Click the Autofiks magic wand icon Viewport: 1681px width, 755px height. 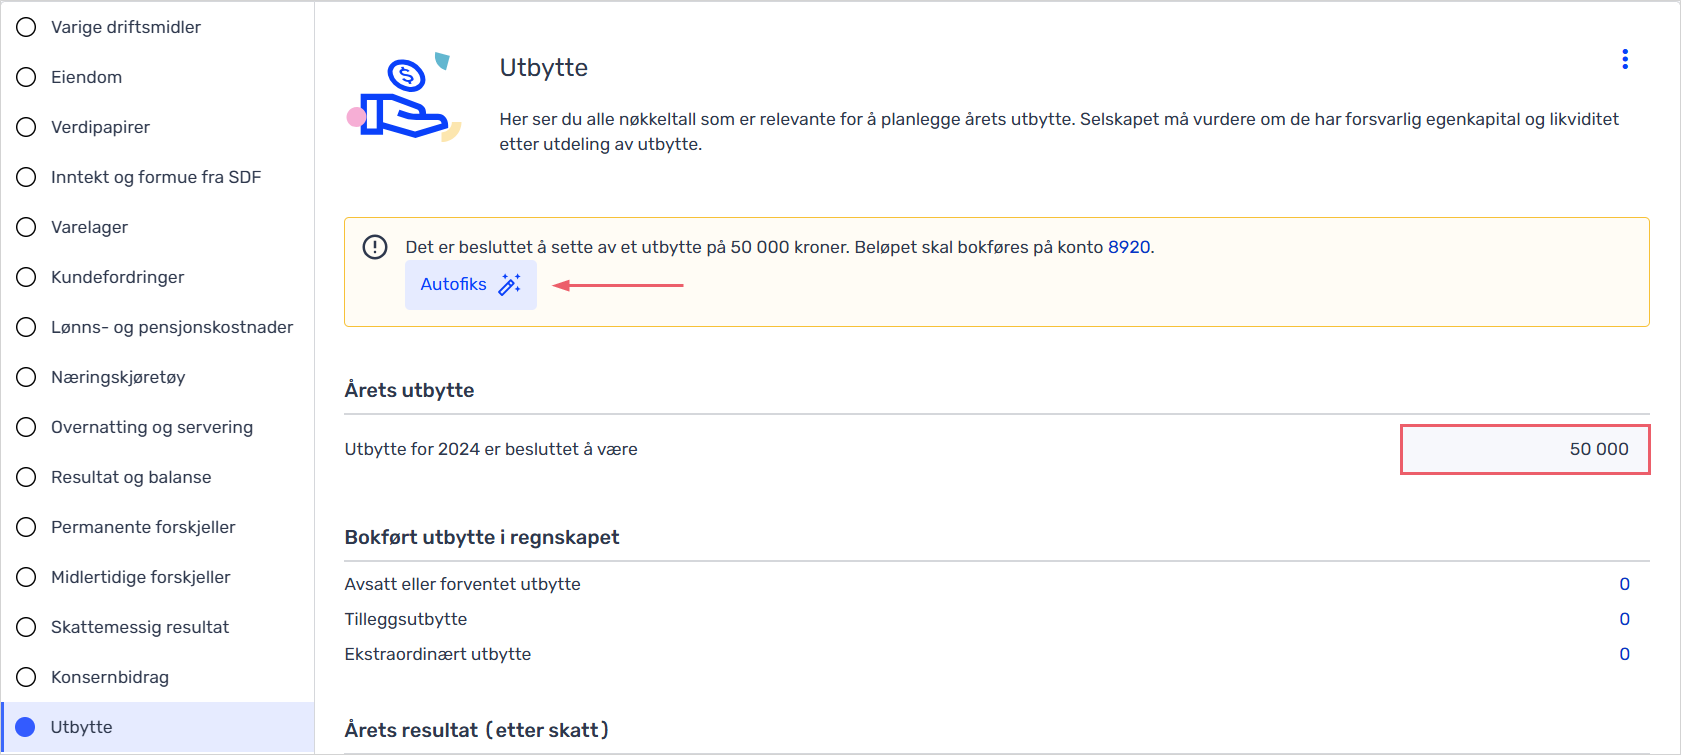point(510,284)
